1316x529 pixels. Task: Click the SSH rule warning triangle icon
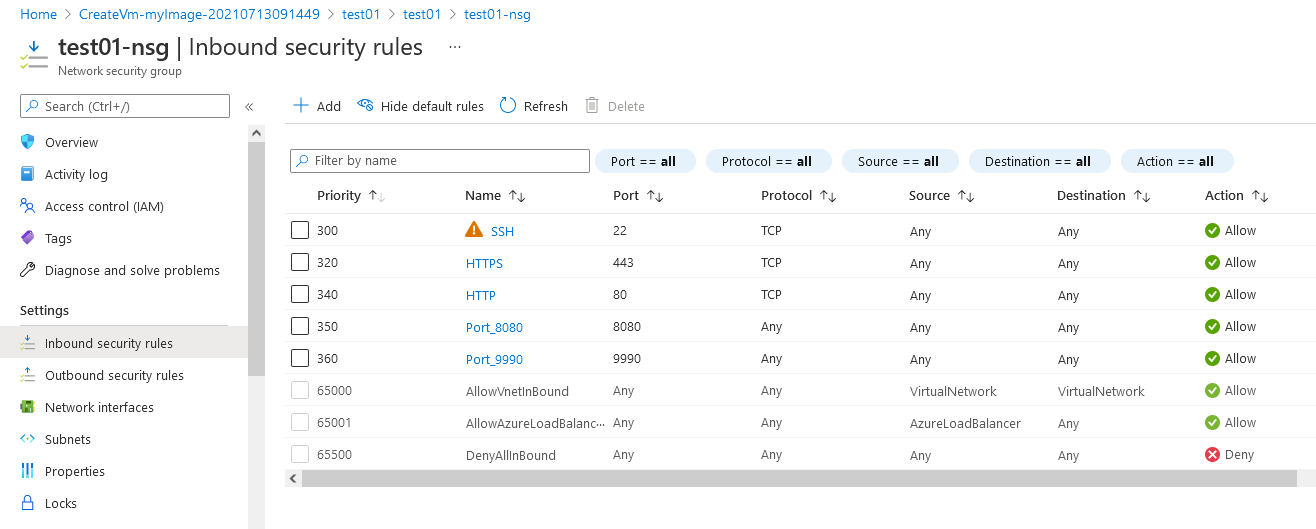(x=474, y=231)
